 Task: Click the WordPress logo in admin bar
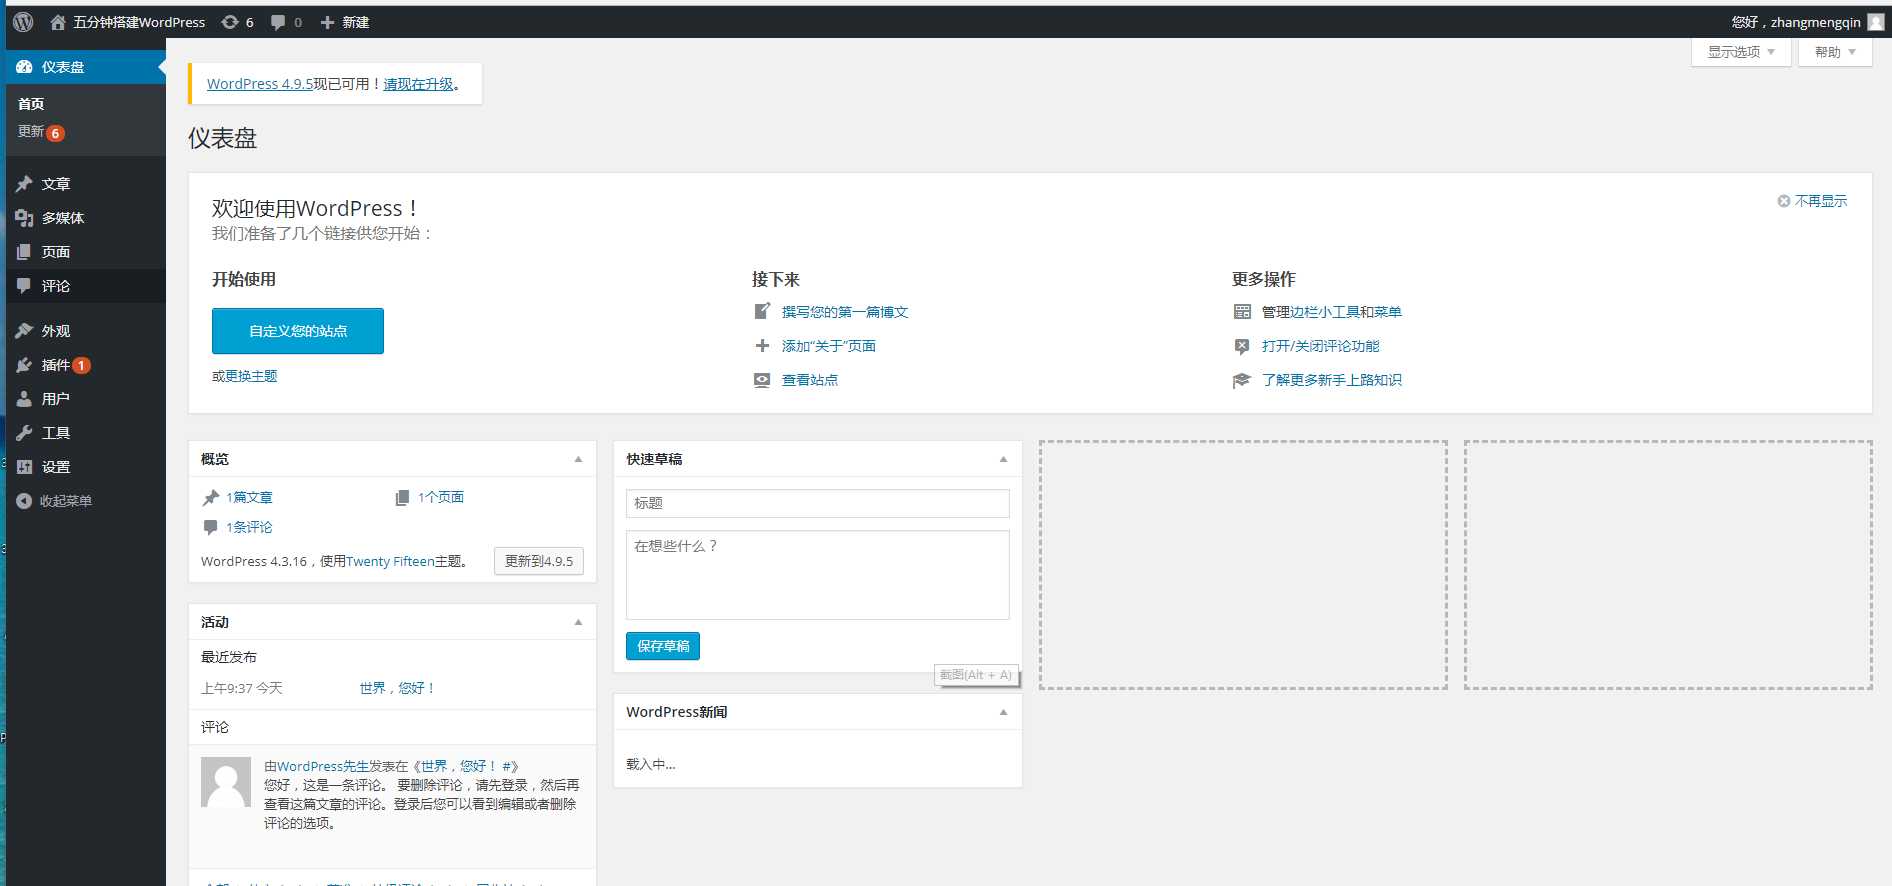tap(23, 22)
